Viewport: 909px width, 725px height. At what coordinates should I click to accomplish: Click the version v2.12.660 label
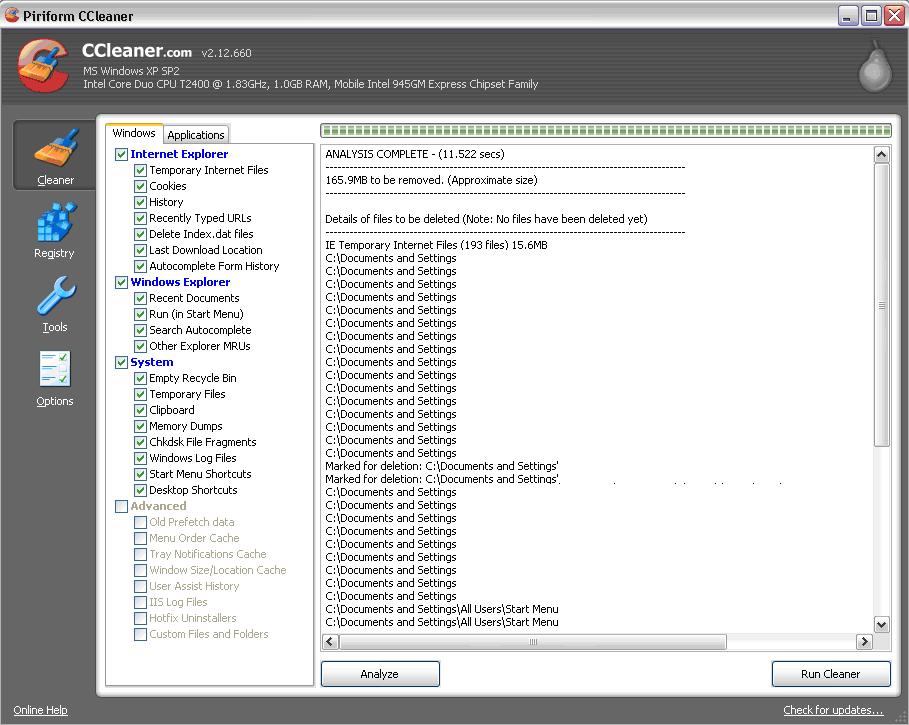click(x=226, y=53)
